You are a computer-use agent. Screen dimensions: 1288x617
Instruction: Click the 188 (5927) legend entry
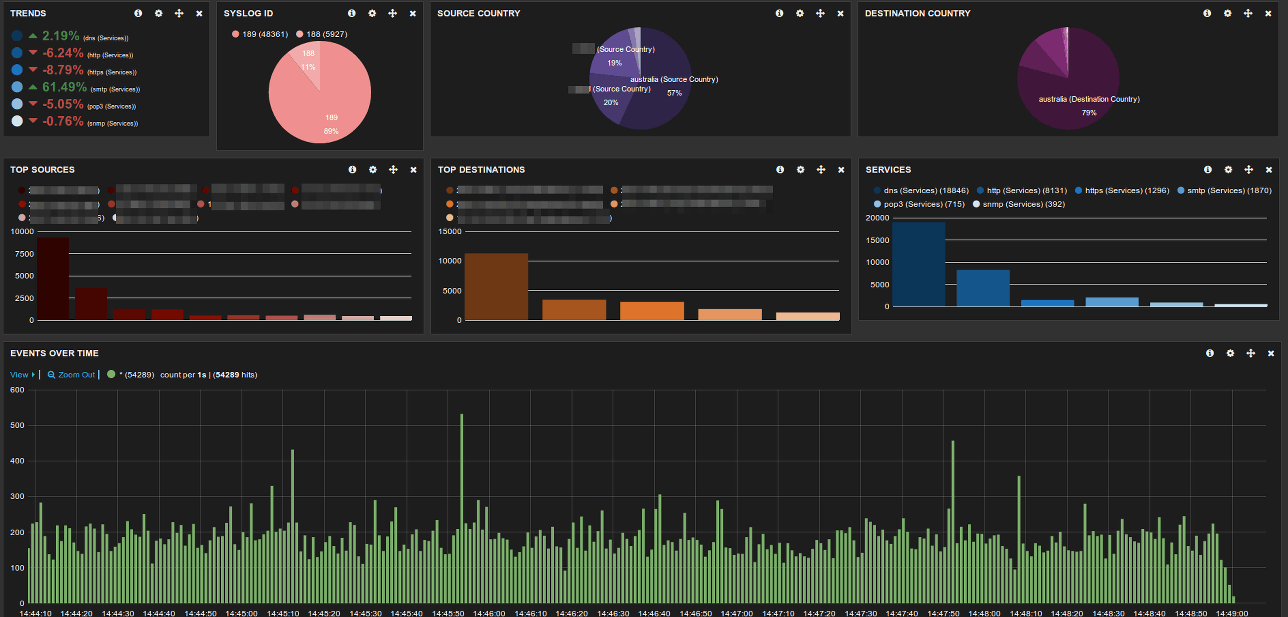pyautogui.click(x=322, y=34)
